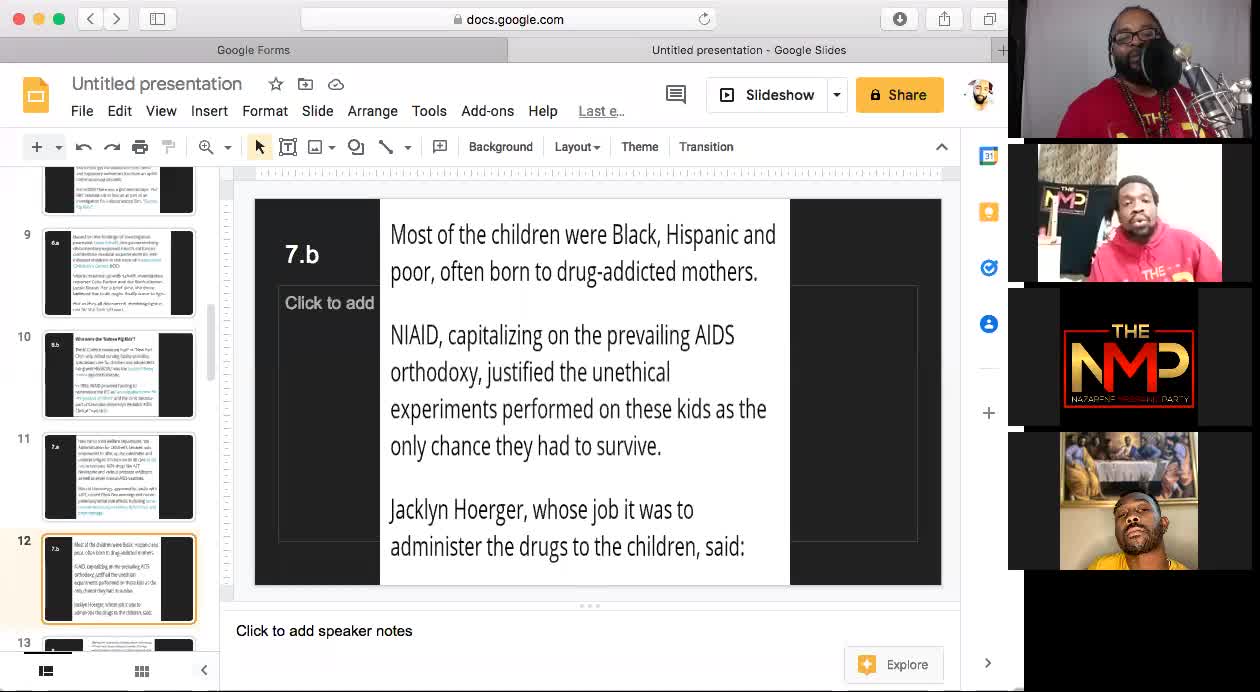Add a comment from toolbar
1260x692 pixels.
[440, 147]
